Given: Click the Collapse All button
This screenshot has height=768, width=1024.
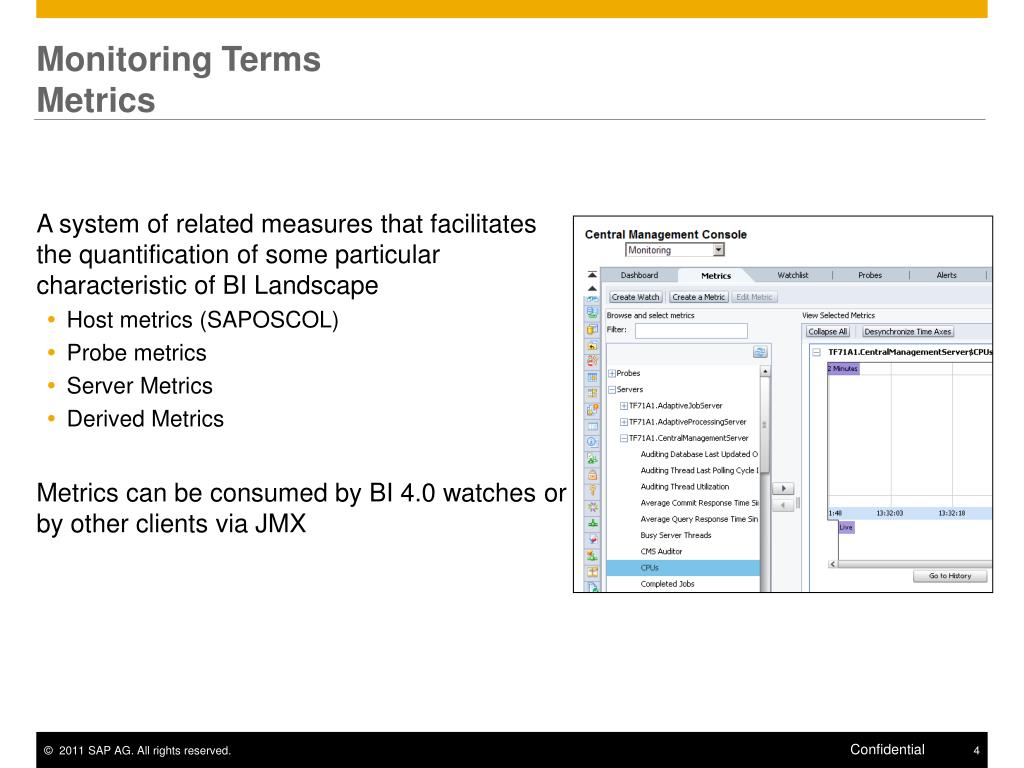Looking at the screenshot, I should (x=827, y=332).
